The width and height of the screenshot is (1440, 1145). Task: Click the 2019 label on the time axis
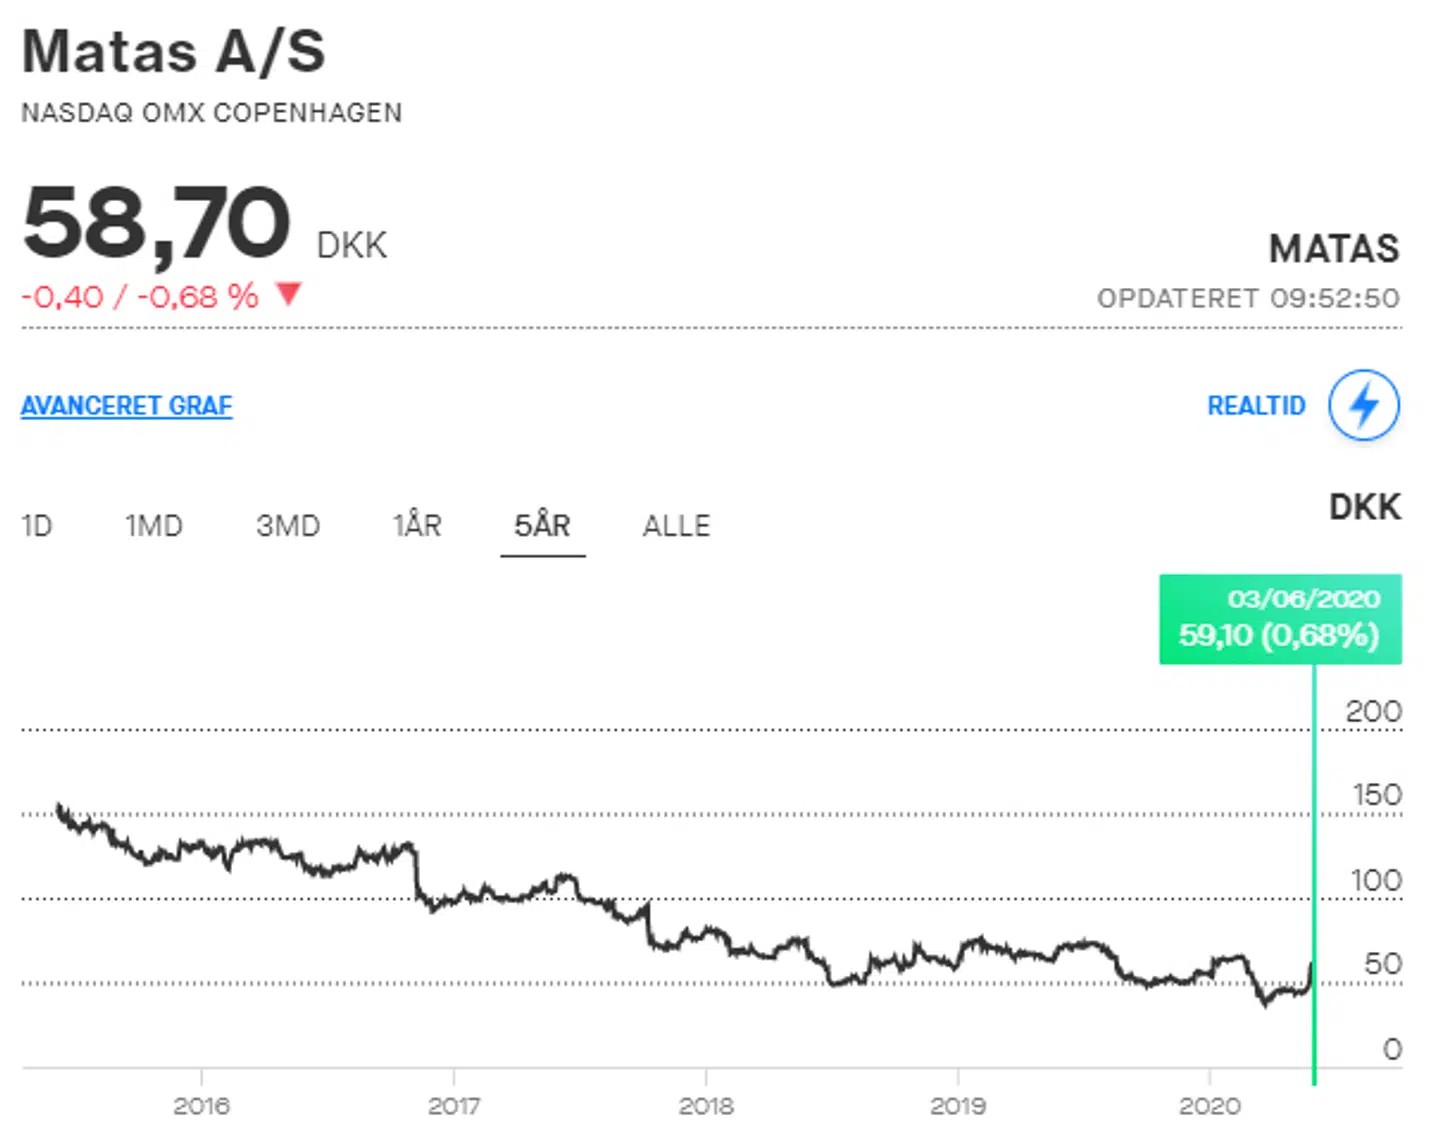click(x=958, y=1106)
